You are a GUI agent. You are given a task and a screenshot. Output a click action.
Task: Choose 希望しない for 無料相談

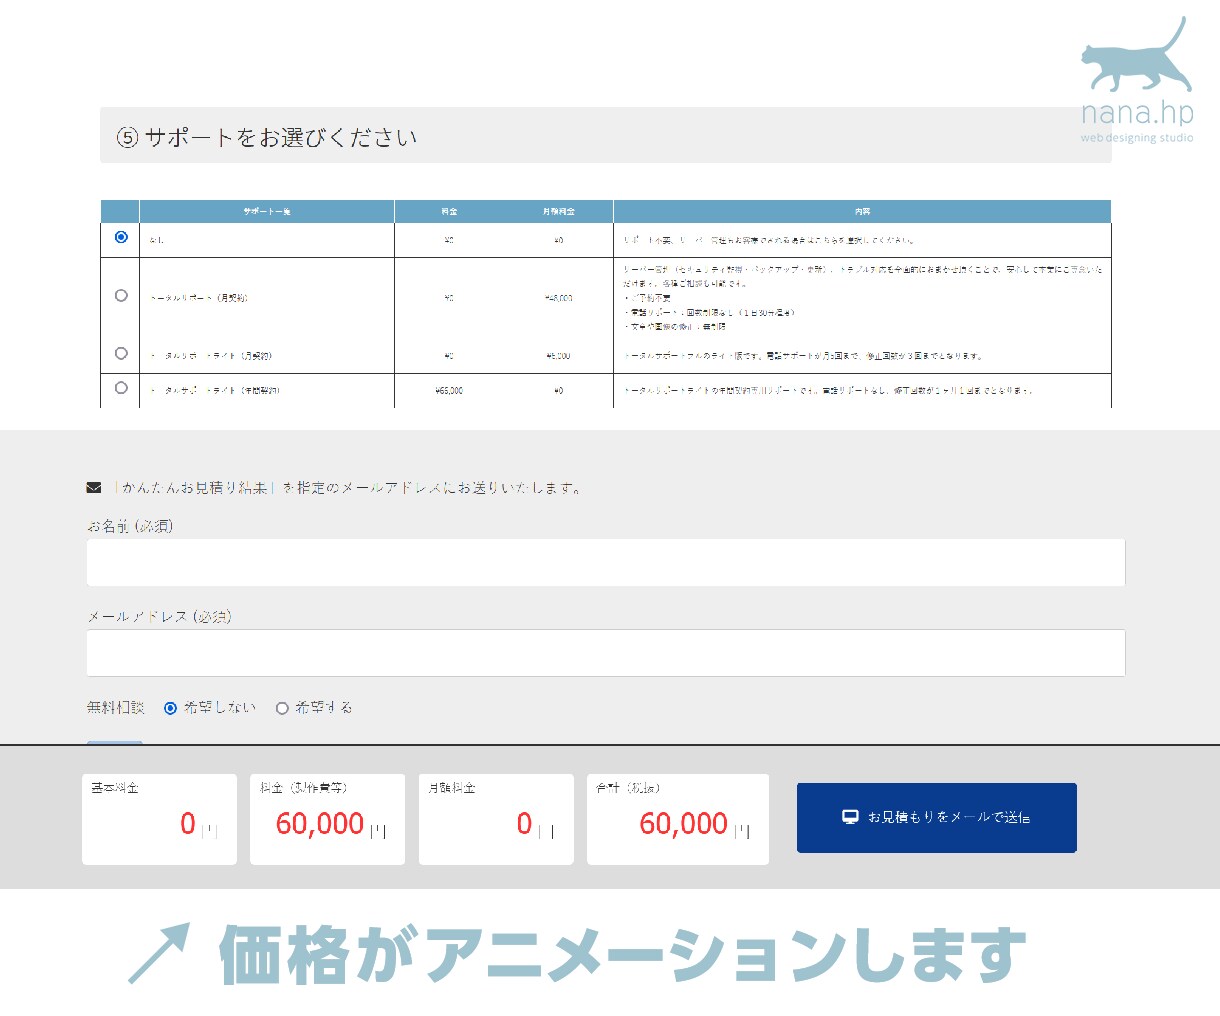click(x=170, y=708)
